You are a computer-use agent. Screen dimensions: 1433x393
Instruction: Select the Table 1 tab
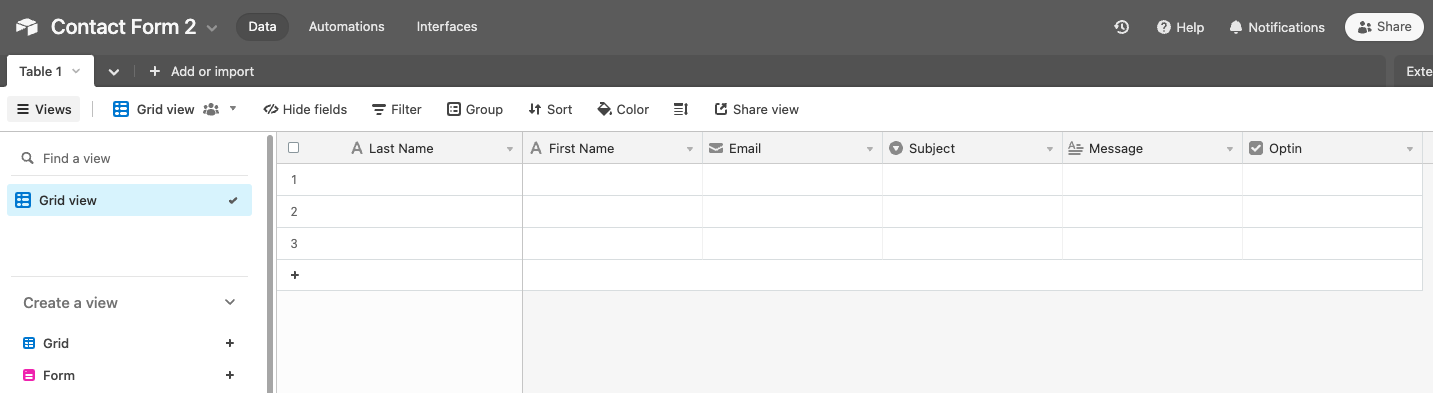[x=50, y=71]
